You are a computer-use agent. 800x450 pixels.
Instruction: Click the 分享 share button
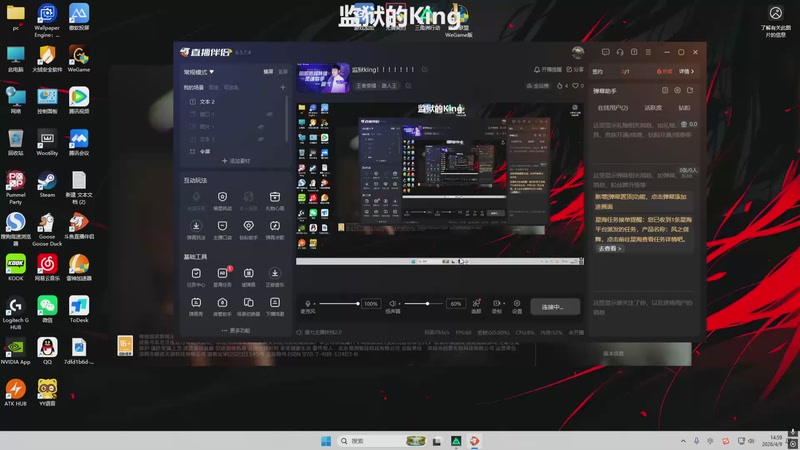point(575,69)
